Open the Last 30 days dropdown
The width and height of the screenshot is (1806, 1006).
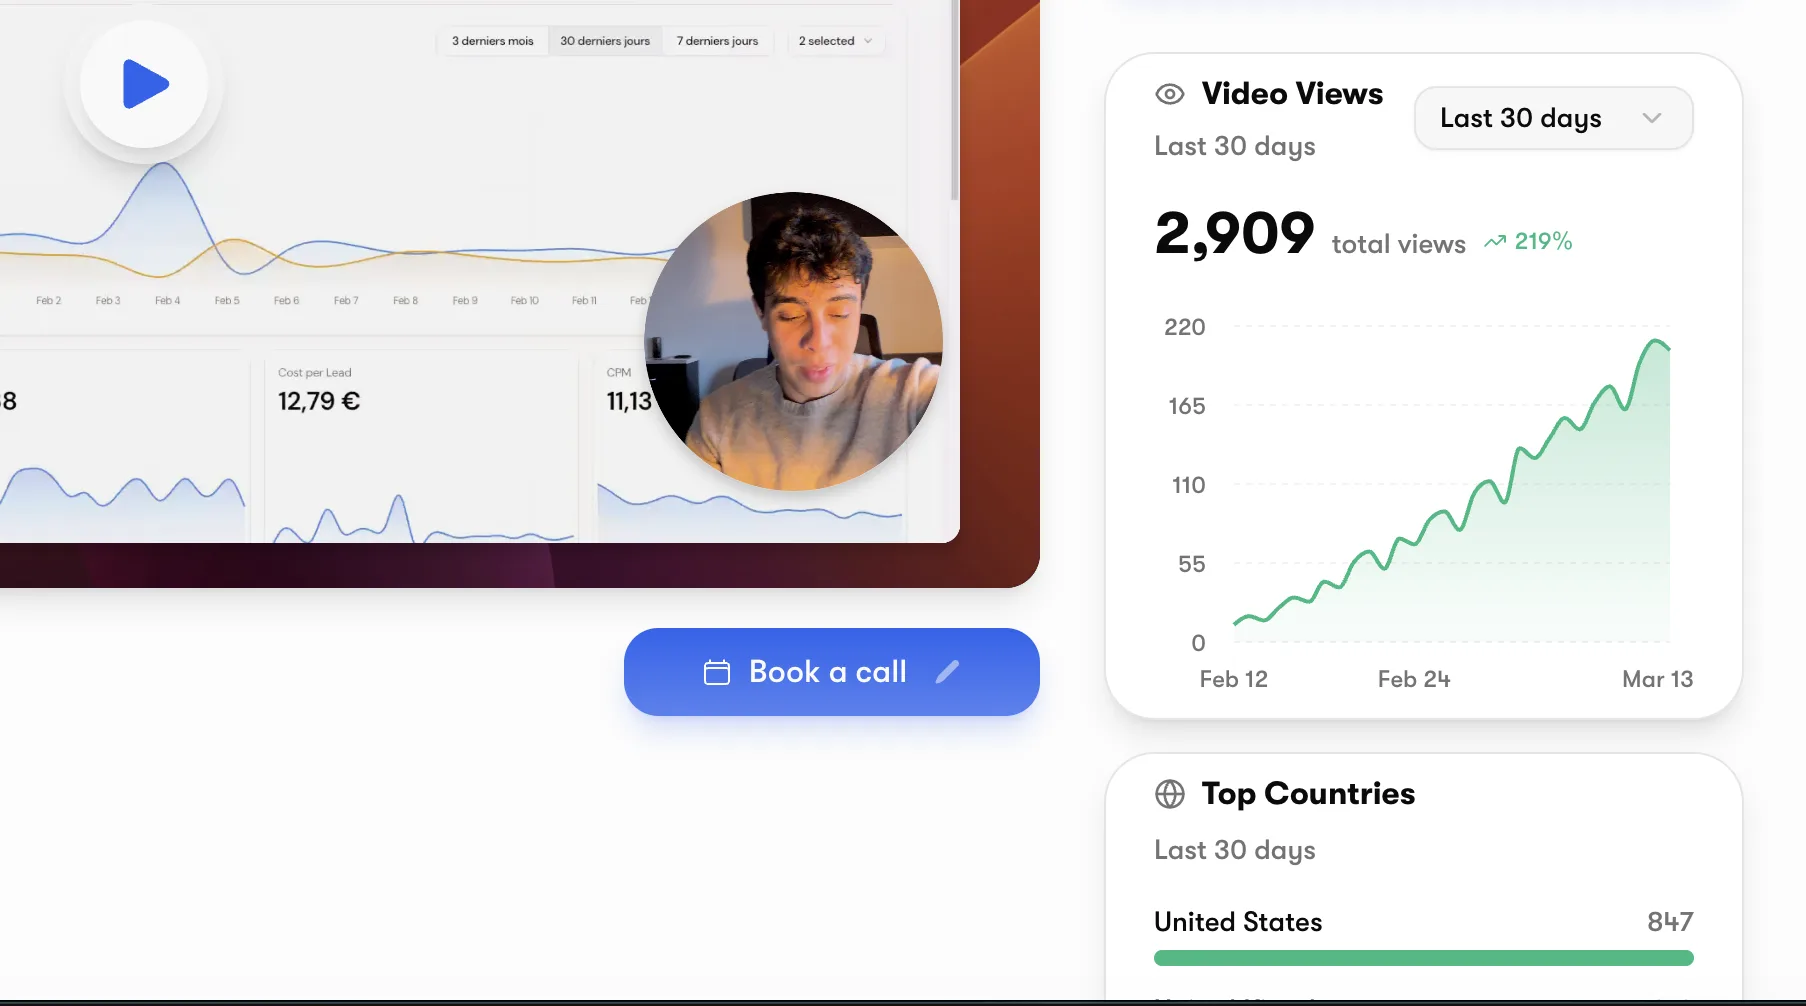pos(1553,118)
